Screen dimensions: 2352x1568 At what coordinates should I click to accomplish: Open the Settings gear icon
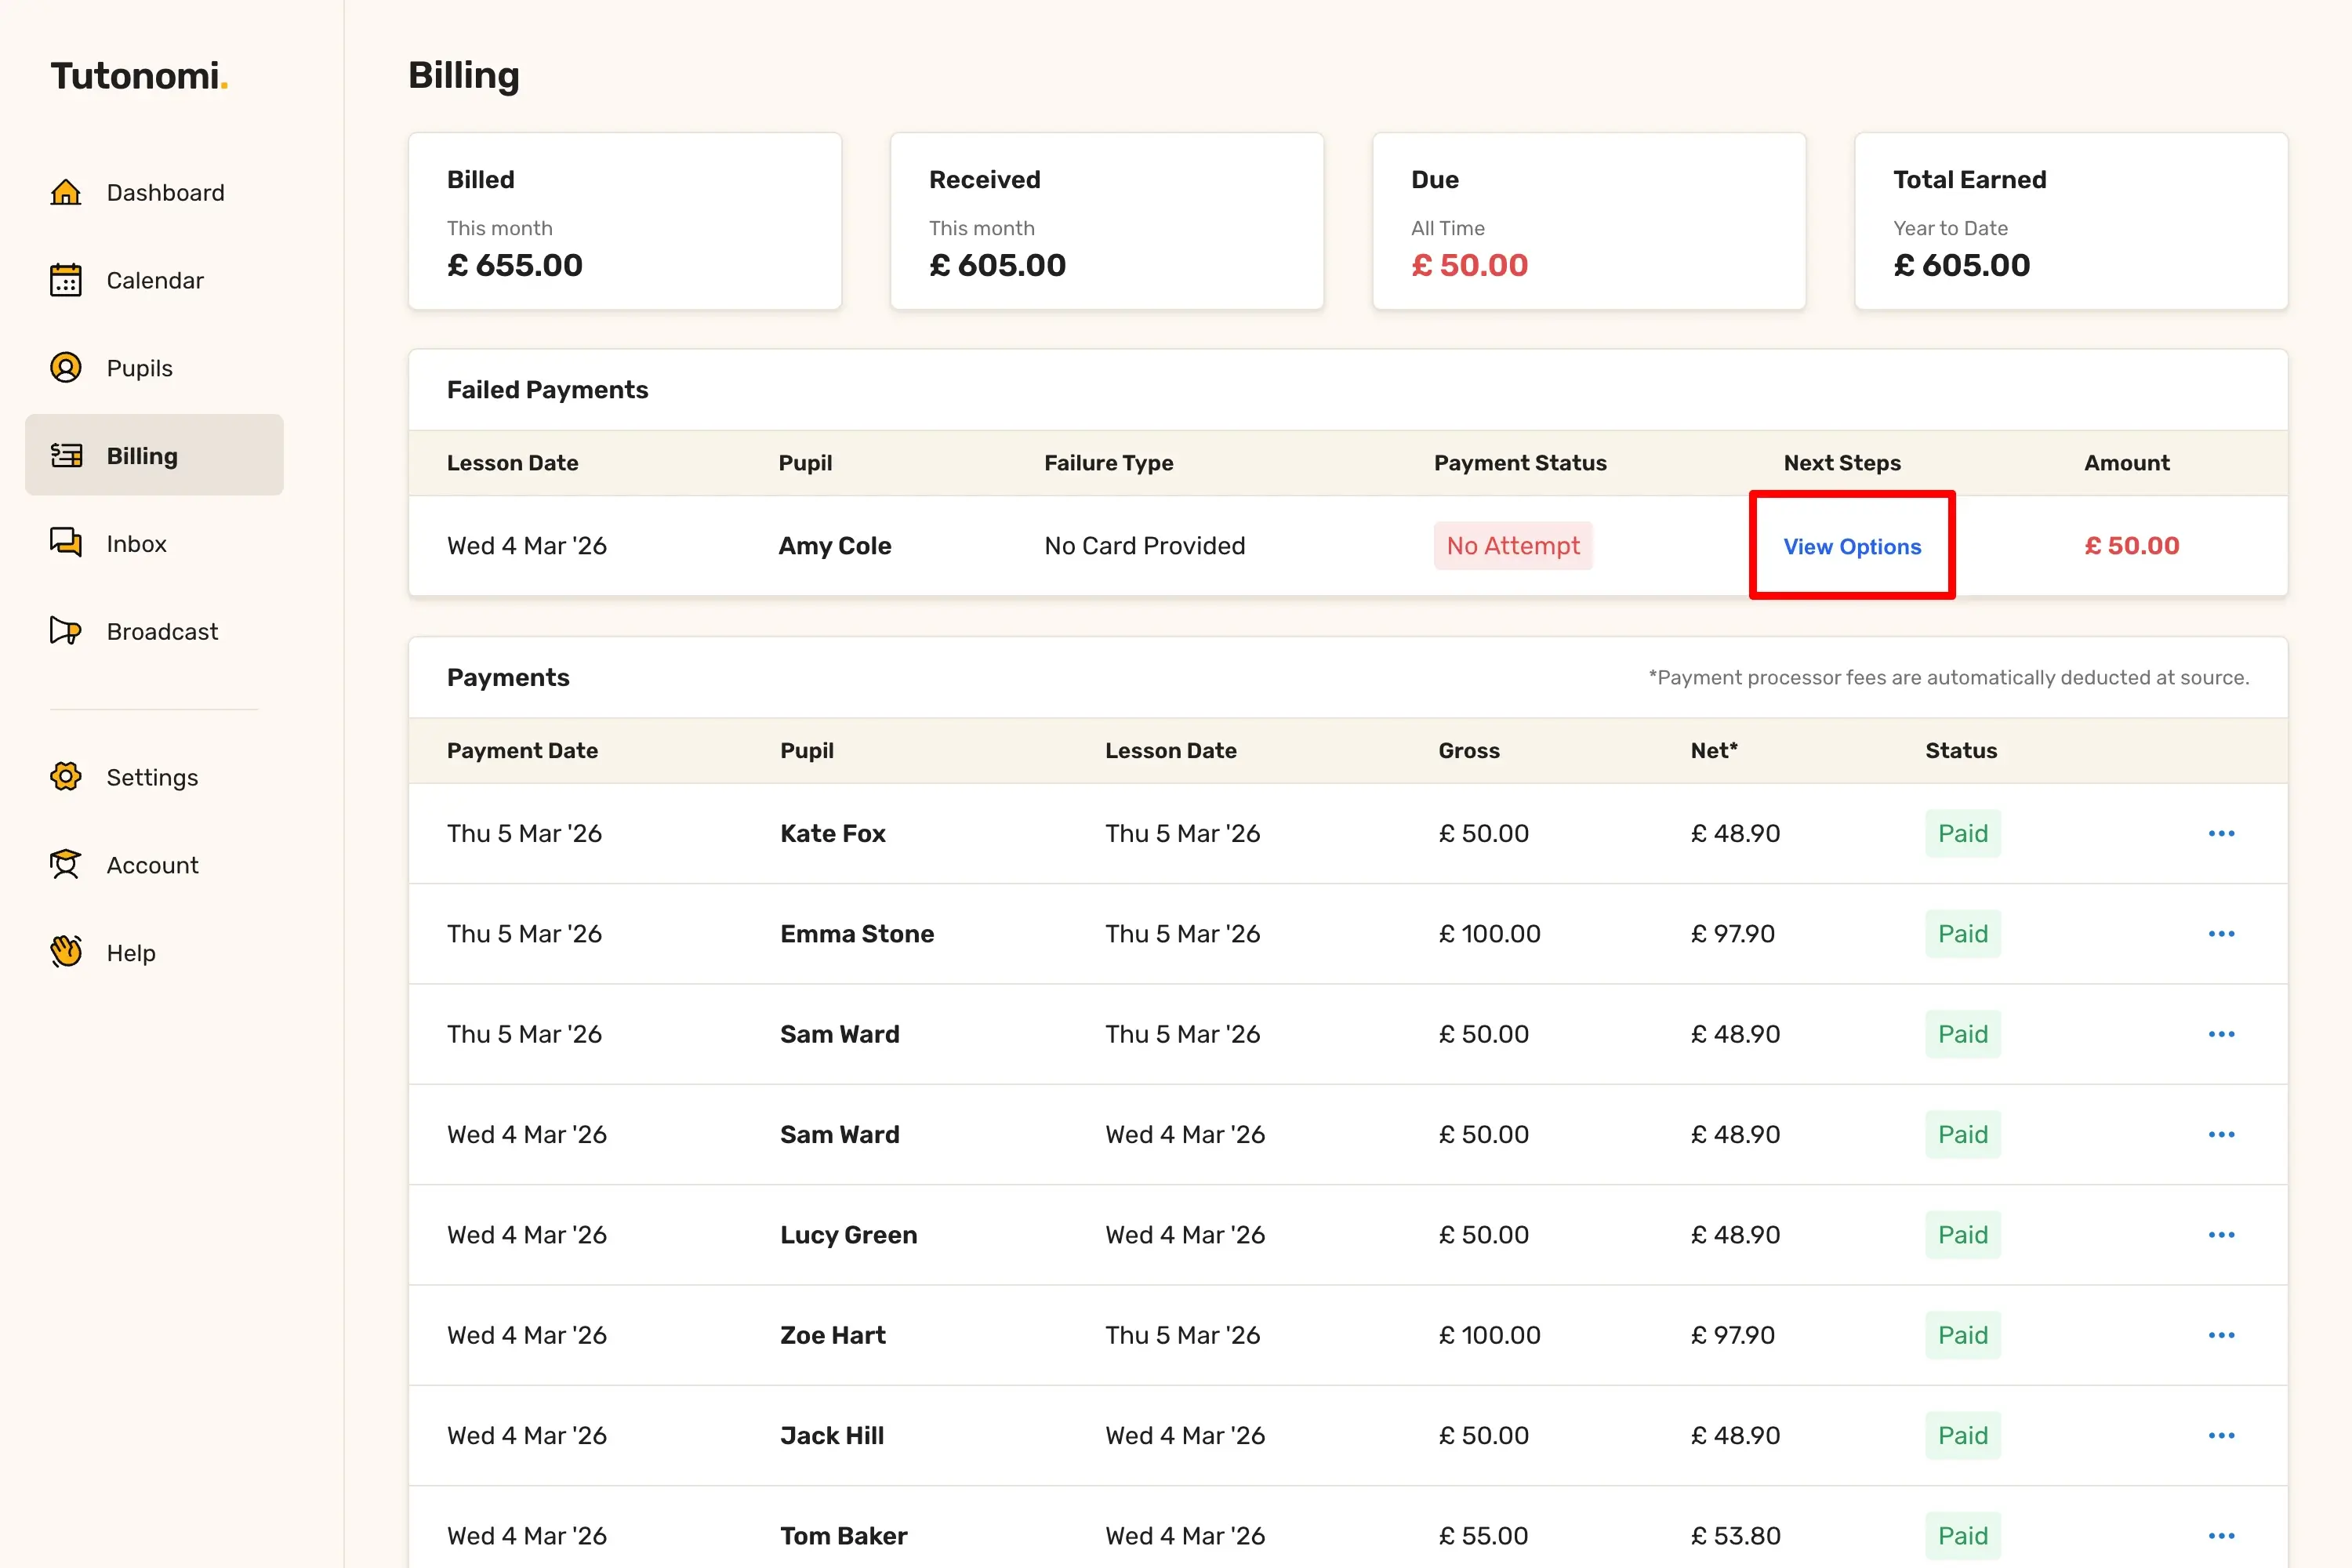coord(66,777)
